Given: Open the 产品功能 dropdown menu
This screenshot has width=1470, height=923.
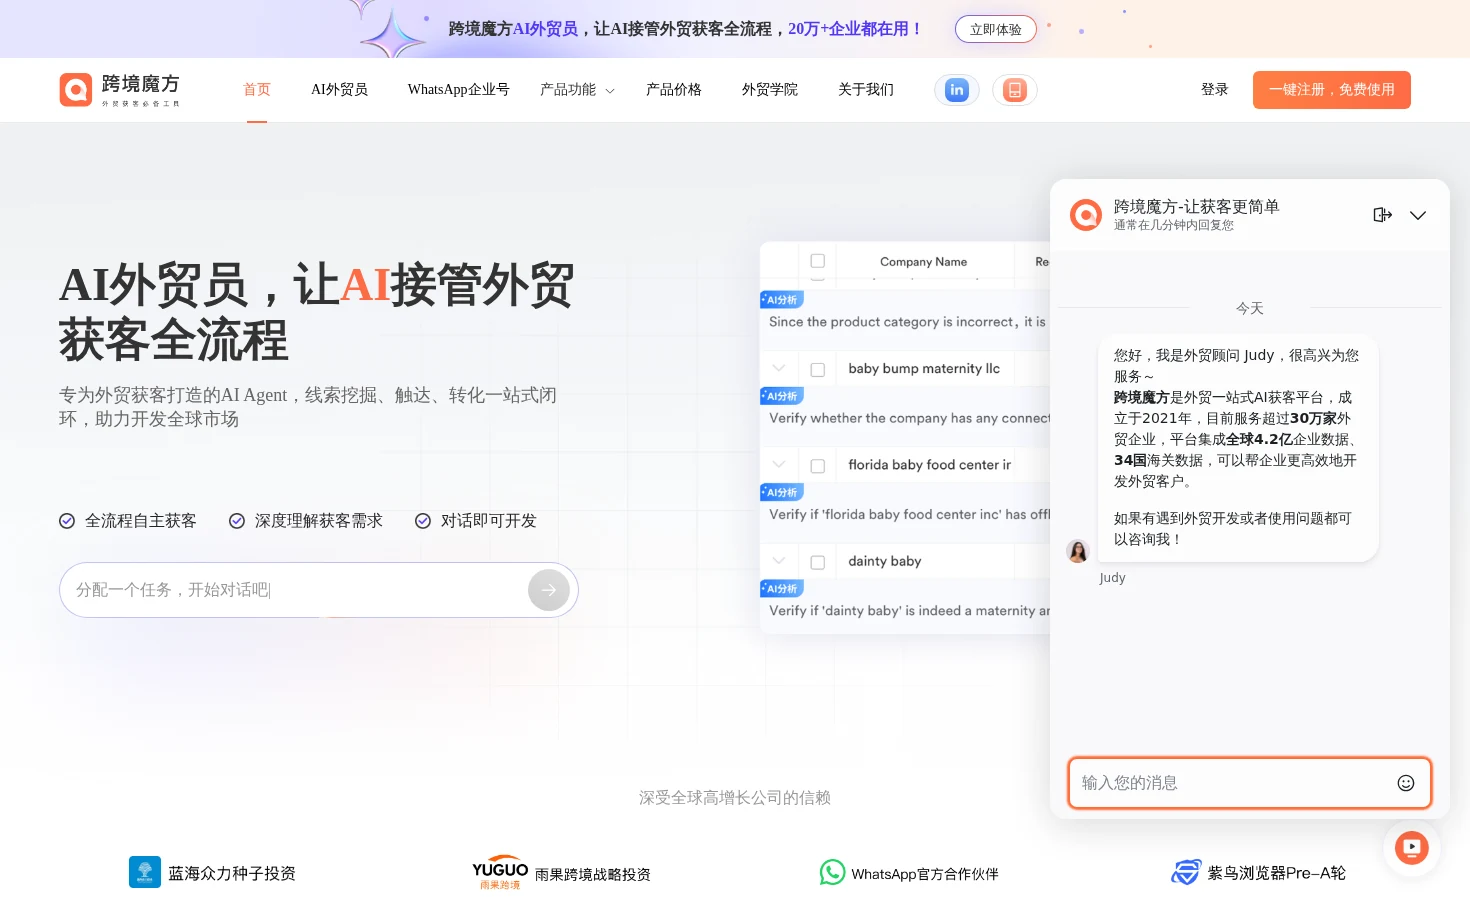Looking at the screenshot, I should click(577, 90).
